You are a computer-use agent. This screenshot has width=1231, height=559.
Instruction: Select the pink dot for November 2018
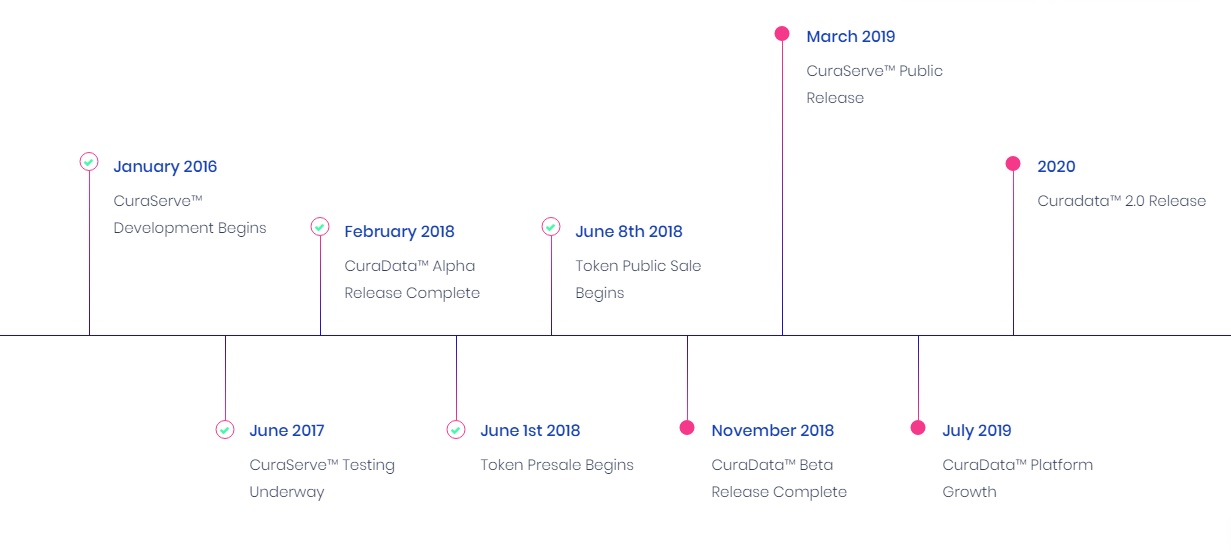pos(687,427)
